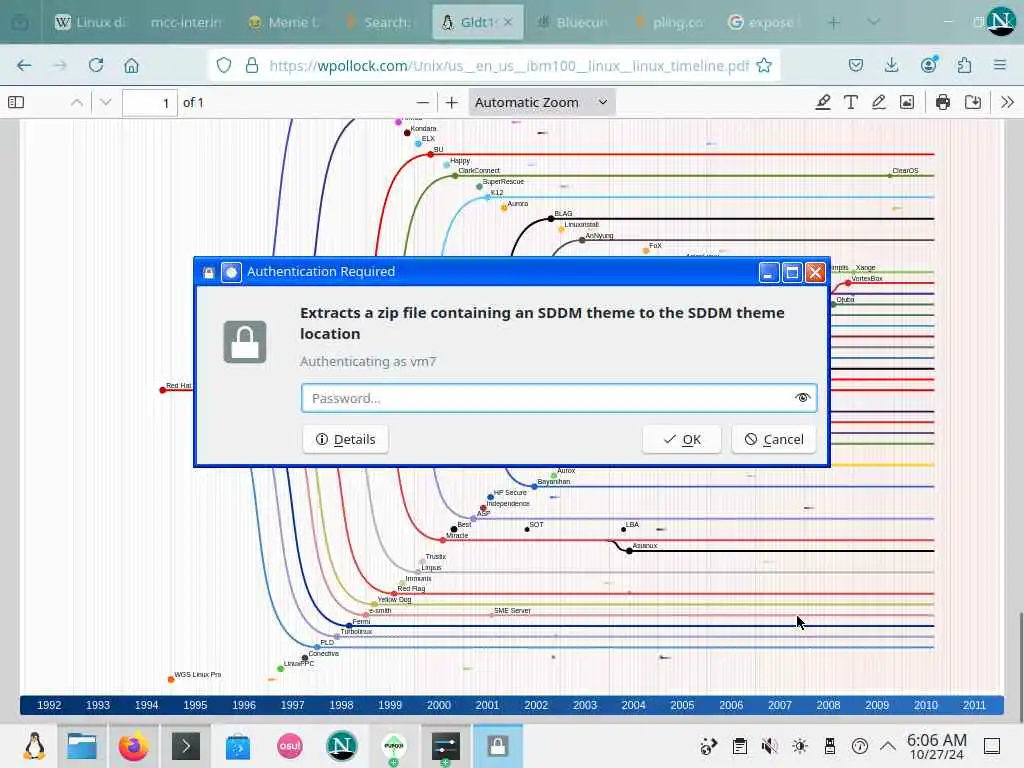The image size is (1024, 768).
Task: Go to the next PDF page
Action: (106, 103)
